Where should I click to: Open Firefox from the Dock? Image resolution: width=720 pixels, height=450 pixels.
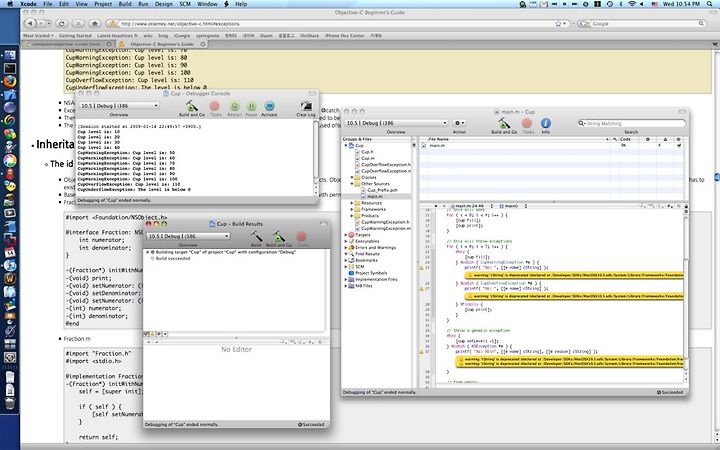(10, 81)
